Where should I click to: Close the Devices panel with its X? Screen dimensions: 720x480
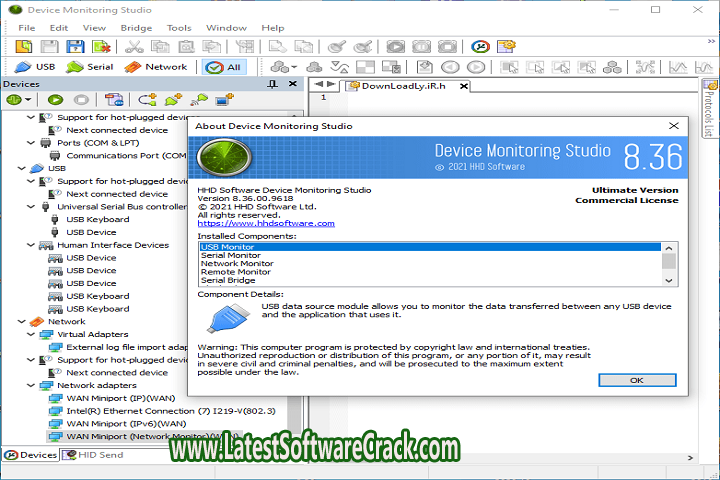point(290,84)
